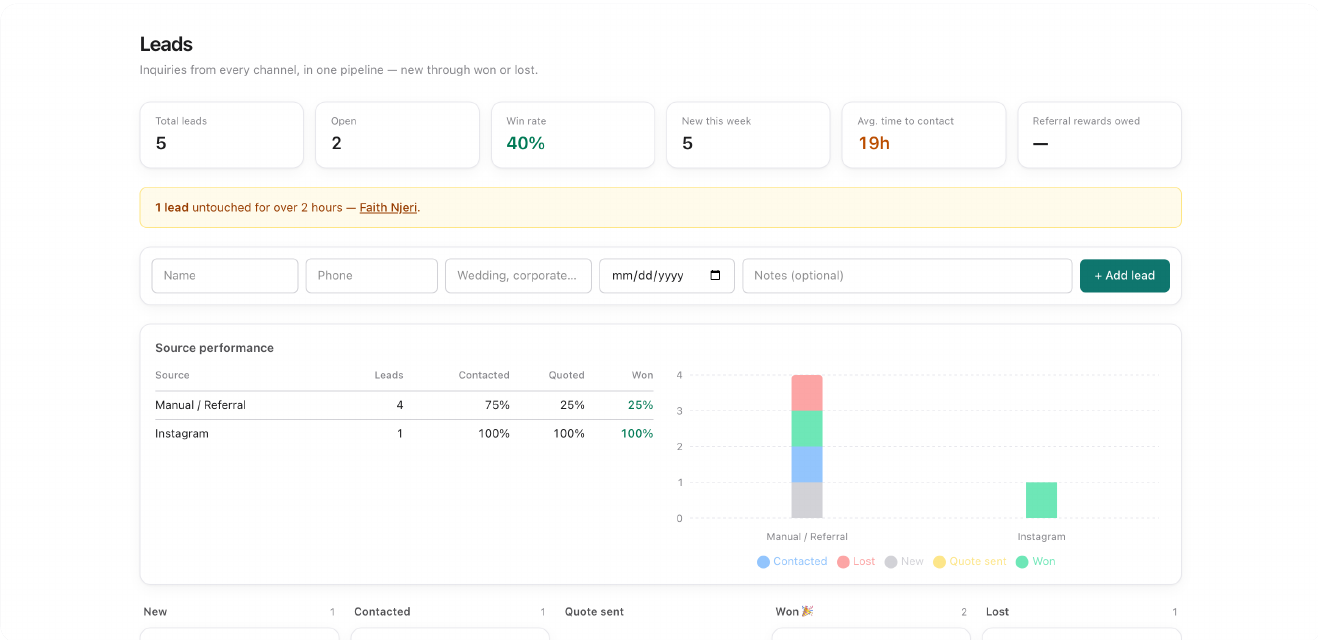Click the Source column header
This screenshot has height=640, width=1318.
click(172, 375)
